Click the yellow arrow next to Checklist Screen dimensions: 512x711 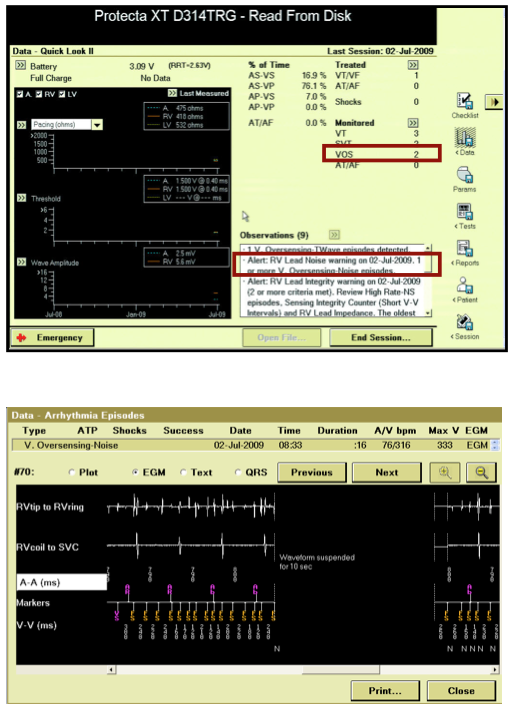[x=494, y=102]
